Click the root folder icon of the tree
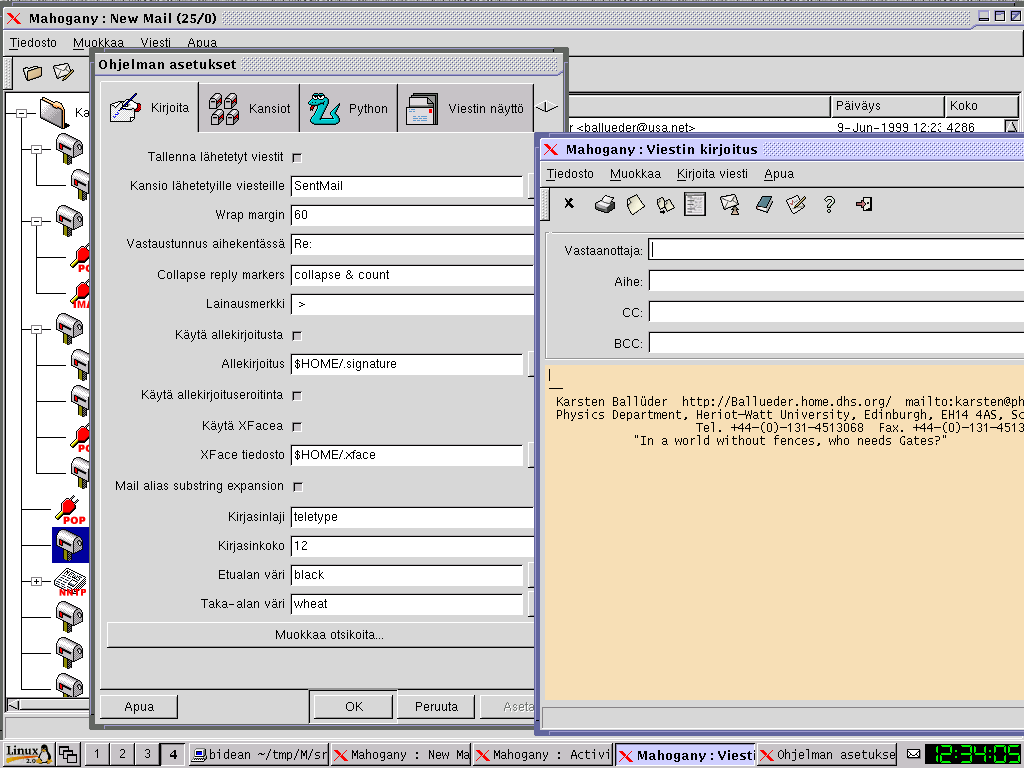 (54, 112)
